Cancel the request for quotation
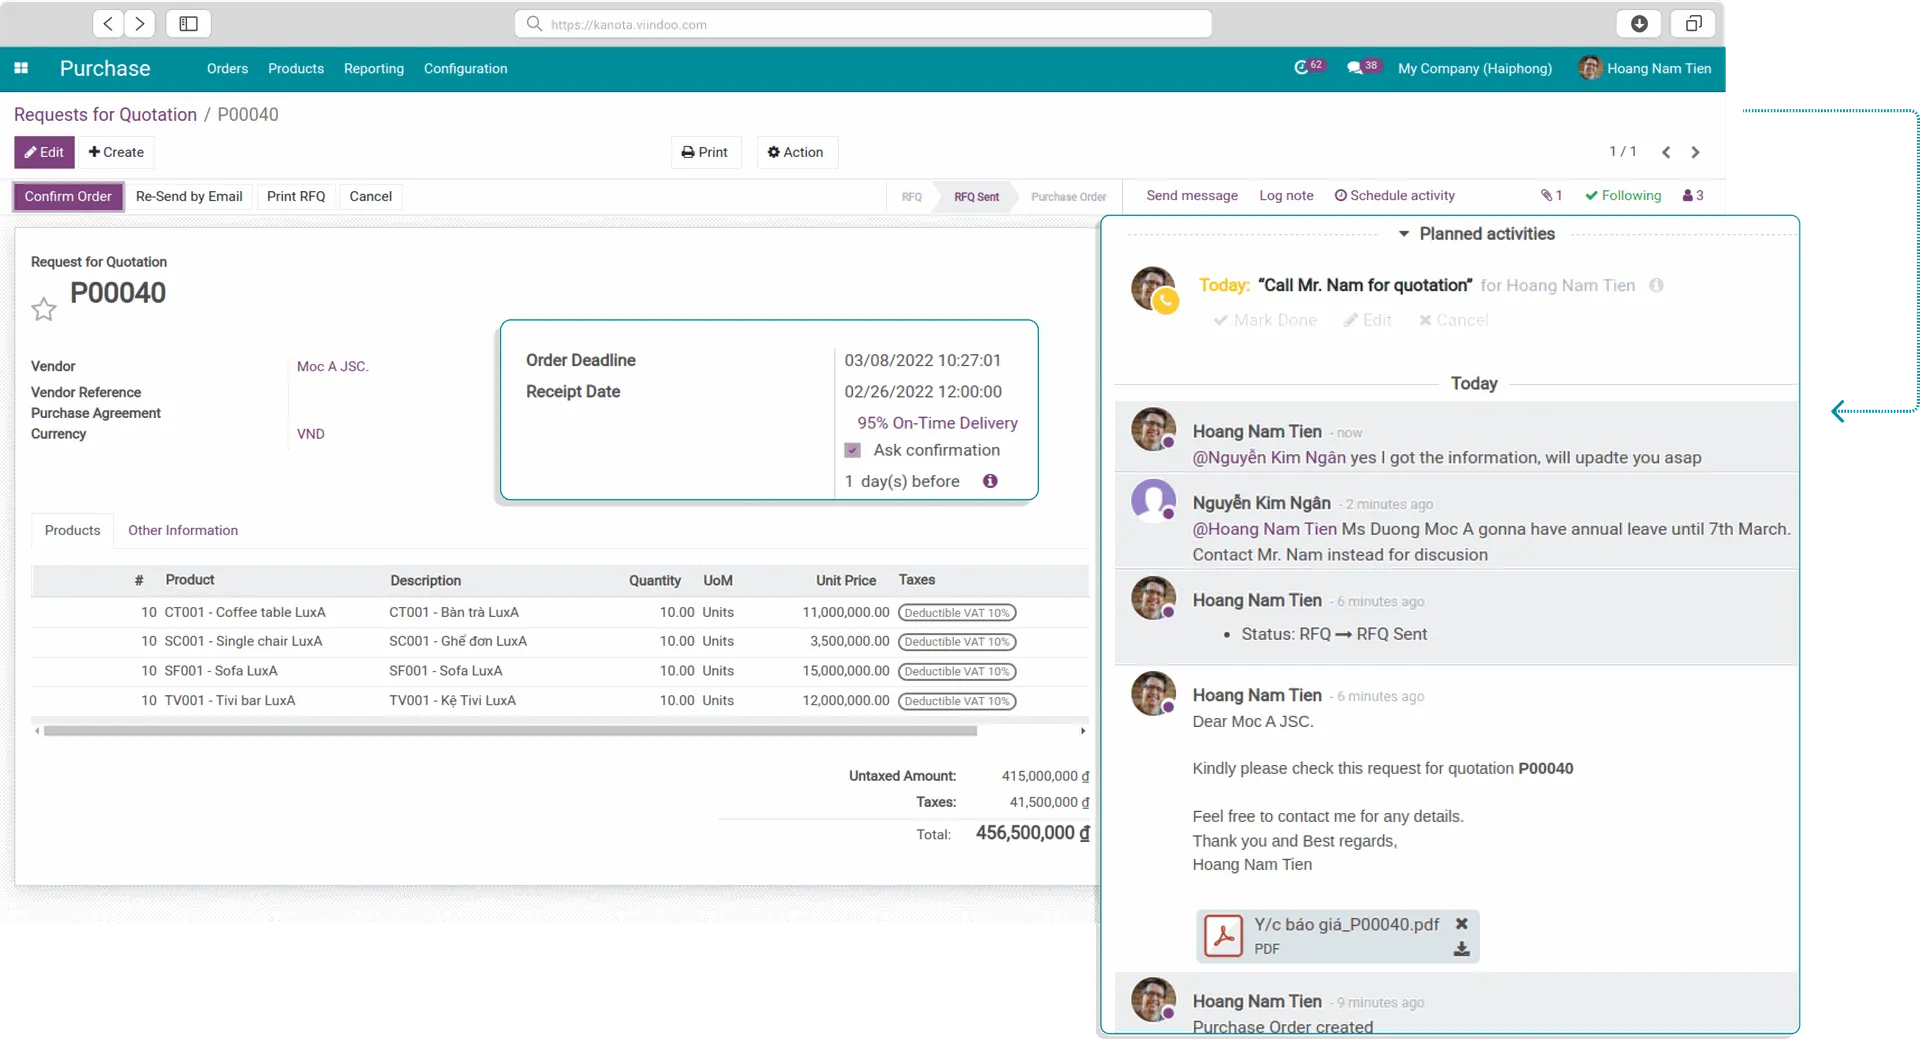The width and height of the screenshot is (1920, 1042). point(370,196)
